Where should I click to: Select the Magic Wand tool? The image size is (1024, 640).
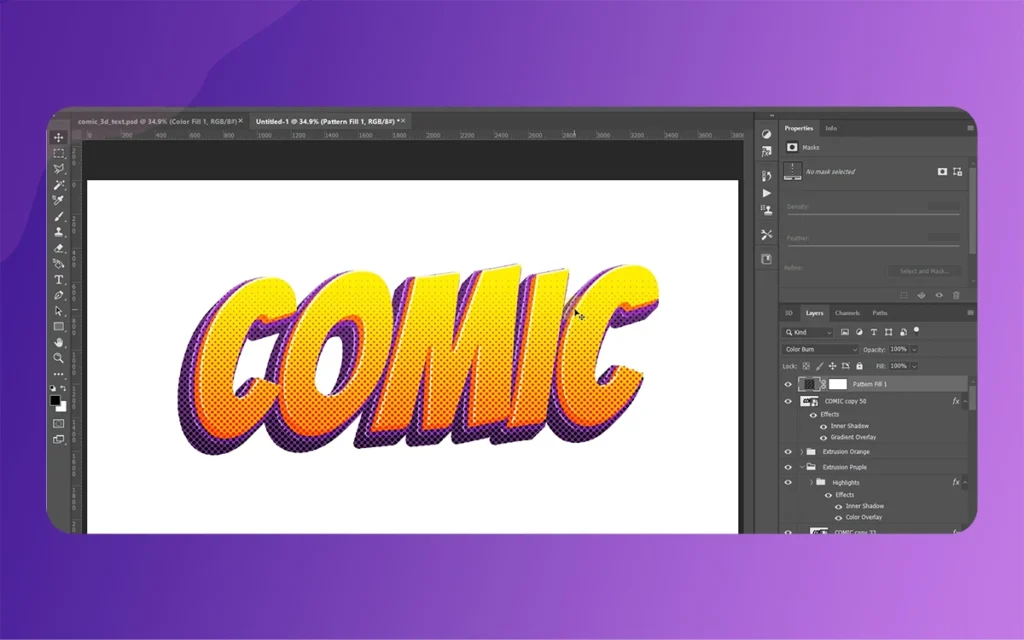59,185
